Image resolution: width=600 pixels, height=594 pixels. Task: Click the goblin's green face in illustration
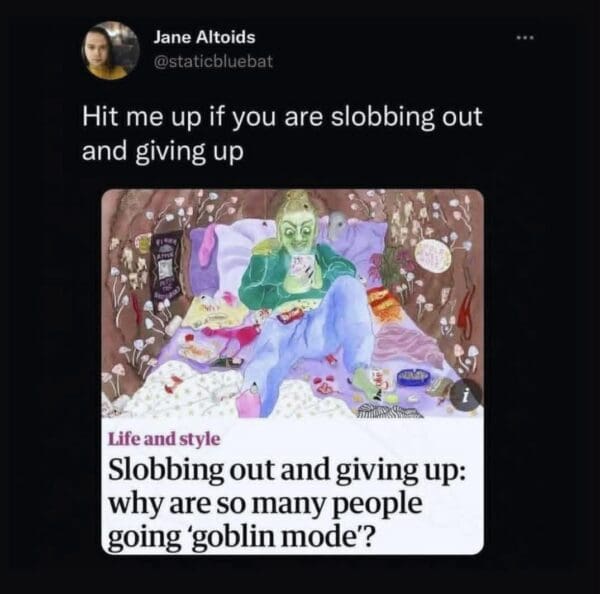pos(298,233)
